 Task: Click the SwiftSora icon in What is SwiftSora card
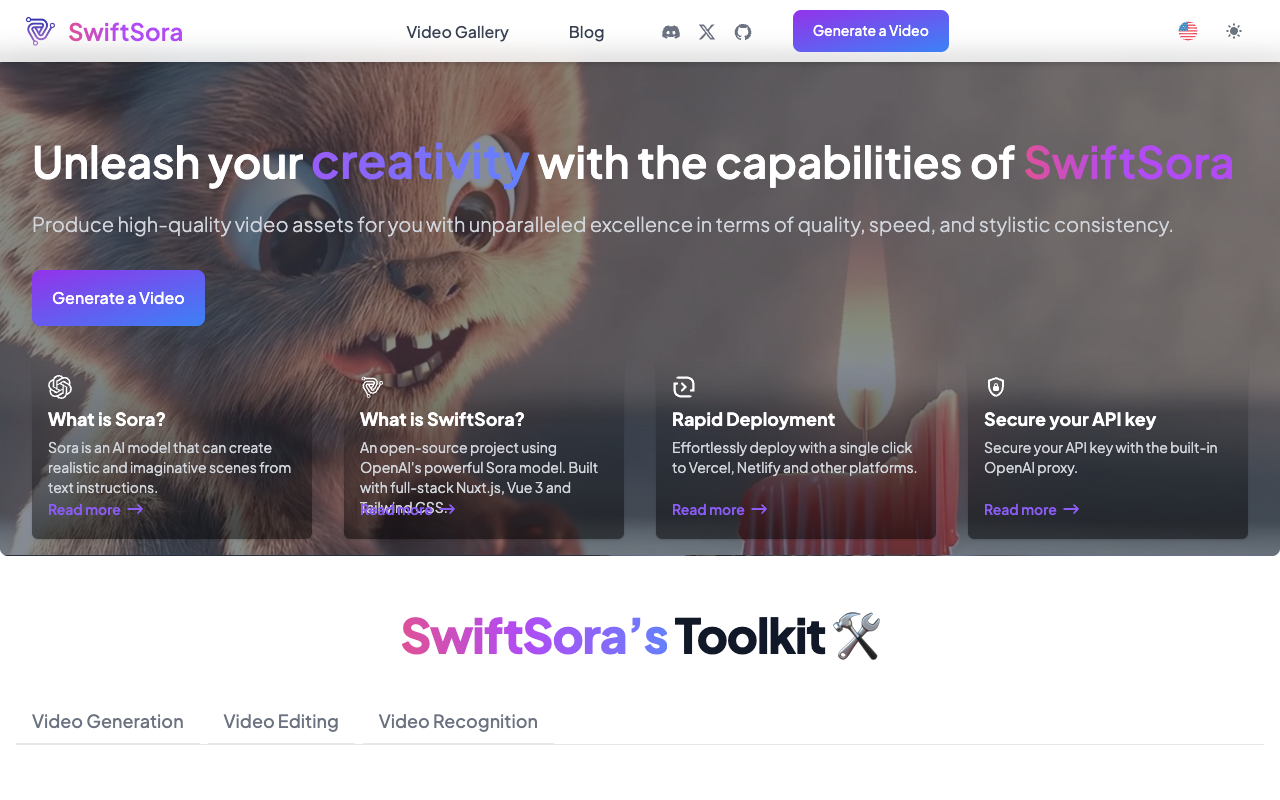pyautogui.click(x=372, y=387)
